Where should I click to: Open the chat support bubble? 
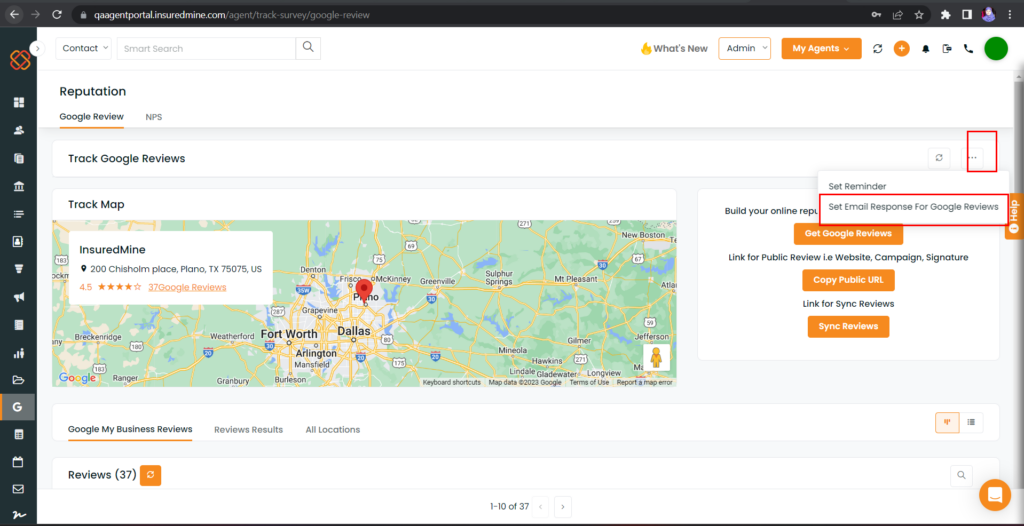[x=995, y=495]
